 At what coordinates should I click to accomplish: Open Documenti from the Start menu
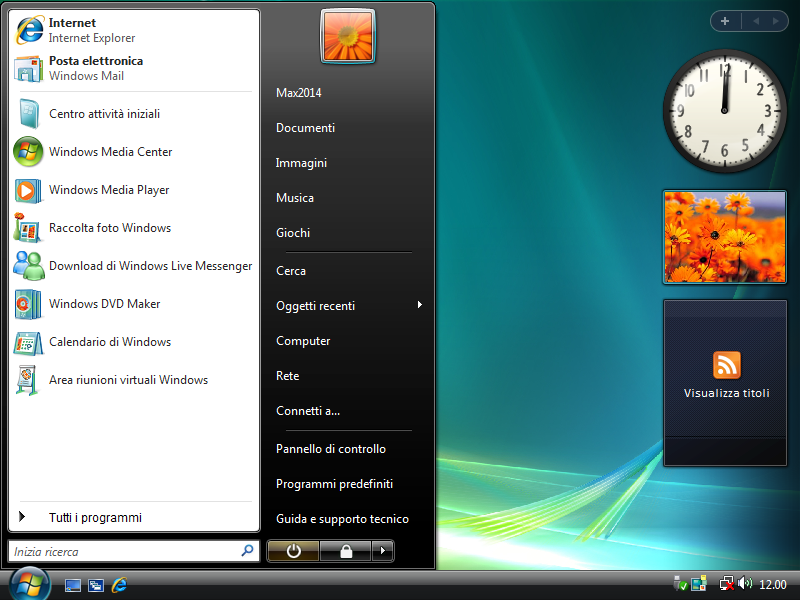[x=305, y=128]
